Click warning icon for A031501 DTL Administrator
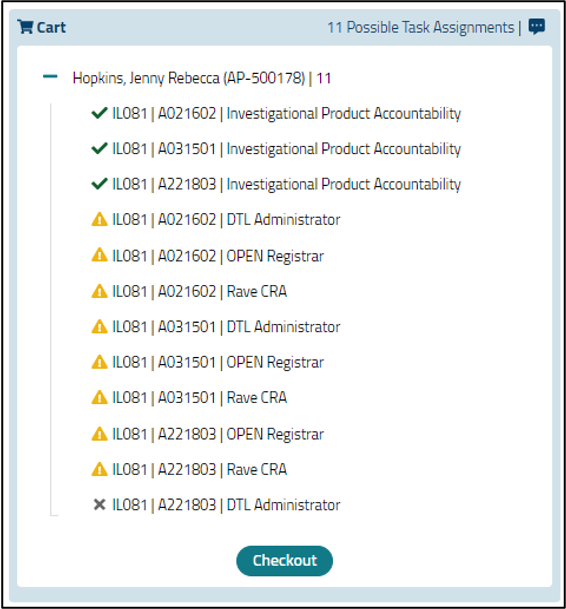This screenshot has width=566, height=609. 99,326
